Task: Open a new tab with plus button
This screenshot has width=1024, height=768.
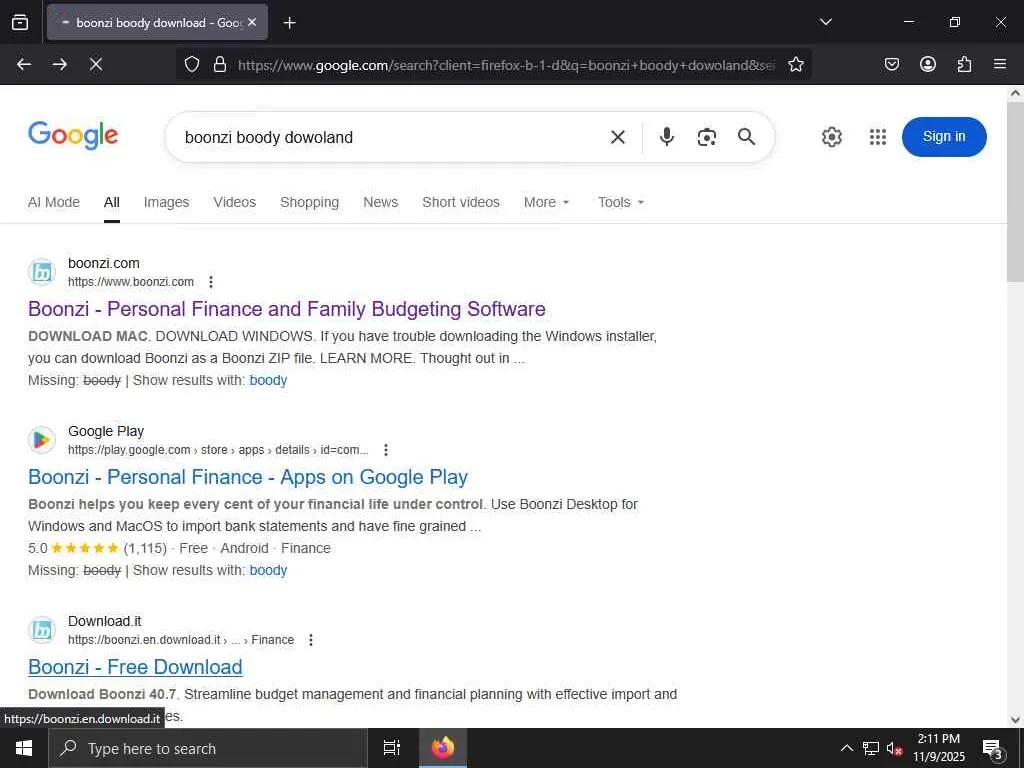Action: point(289,23)
